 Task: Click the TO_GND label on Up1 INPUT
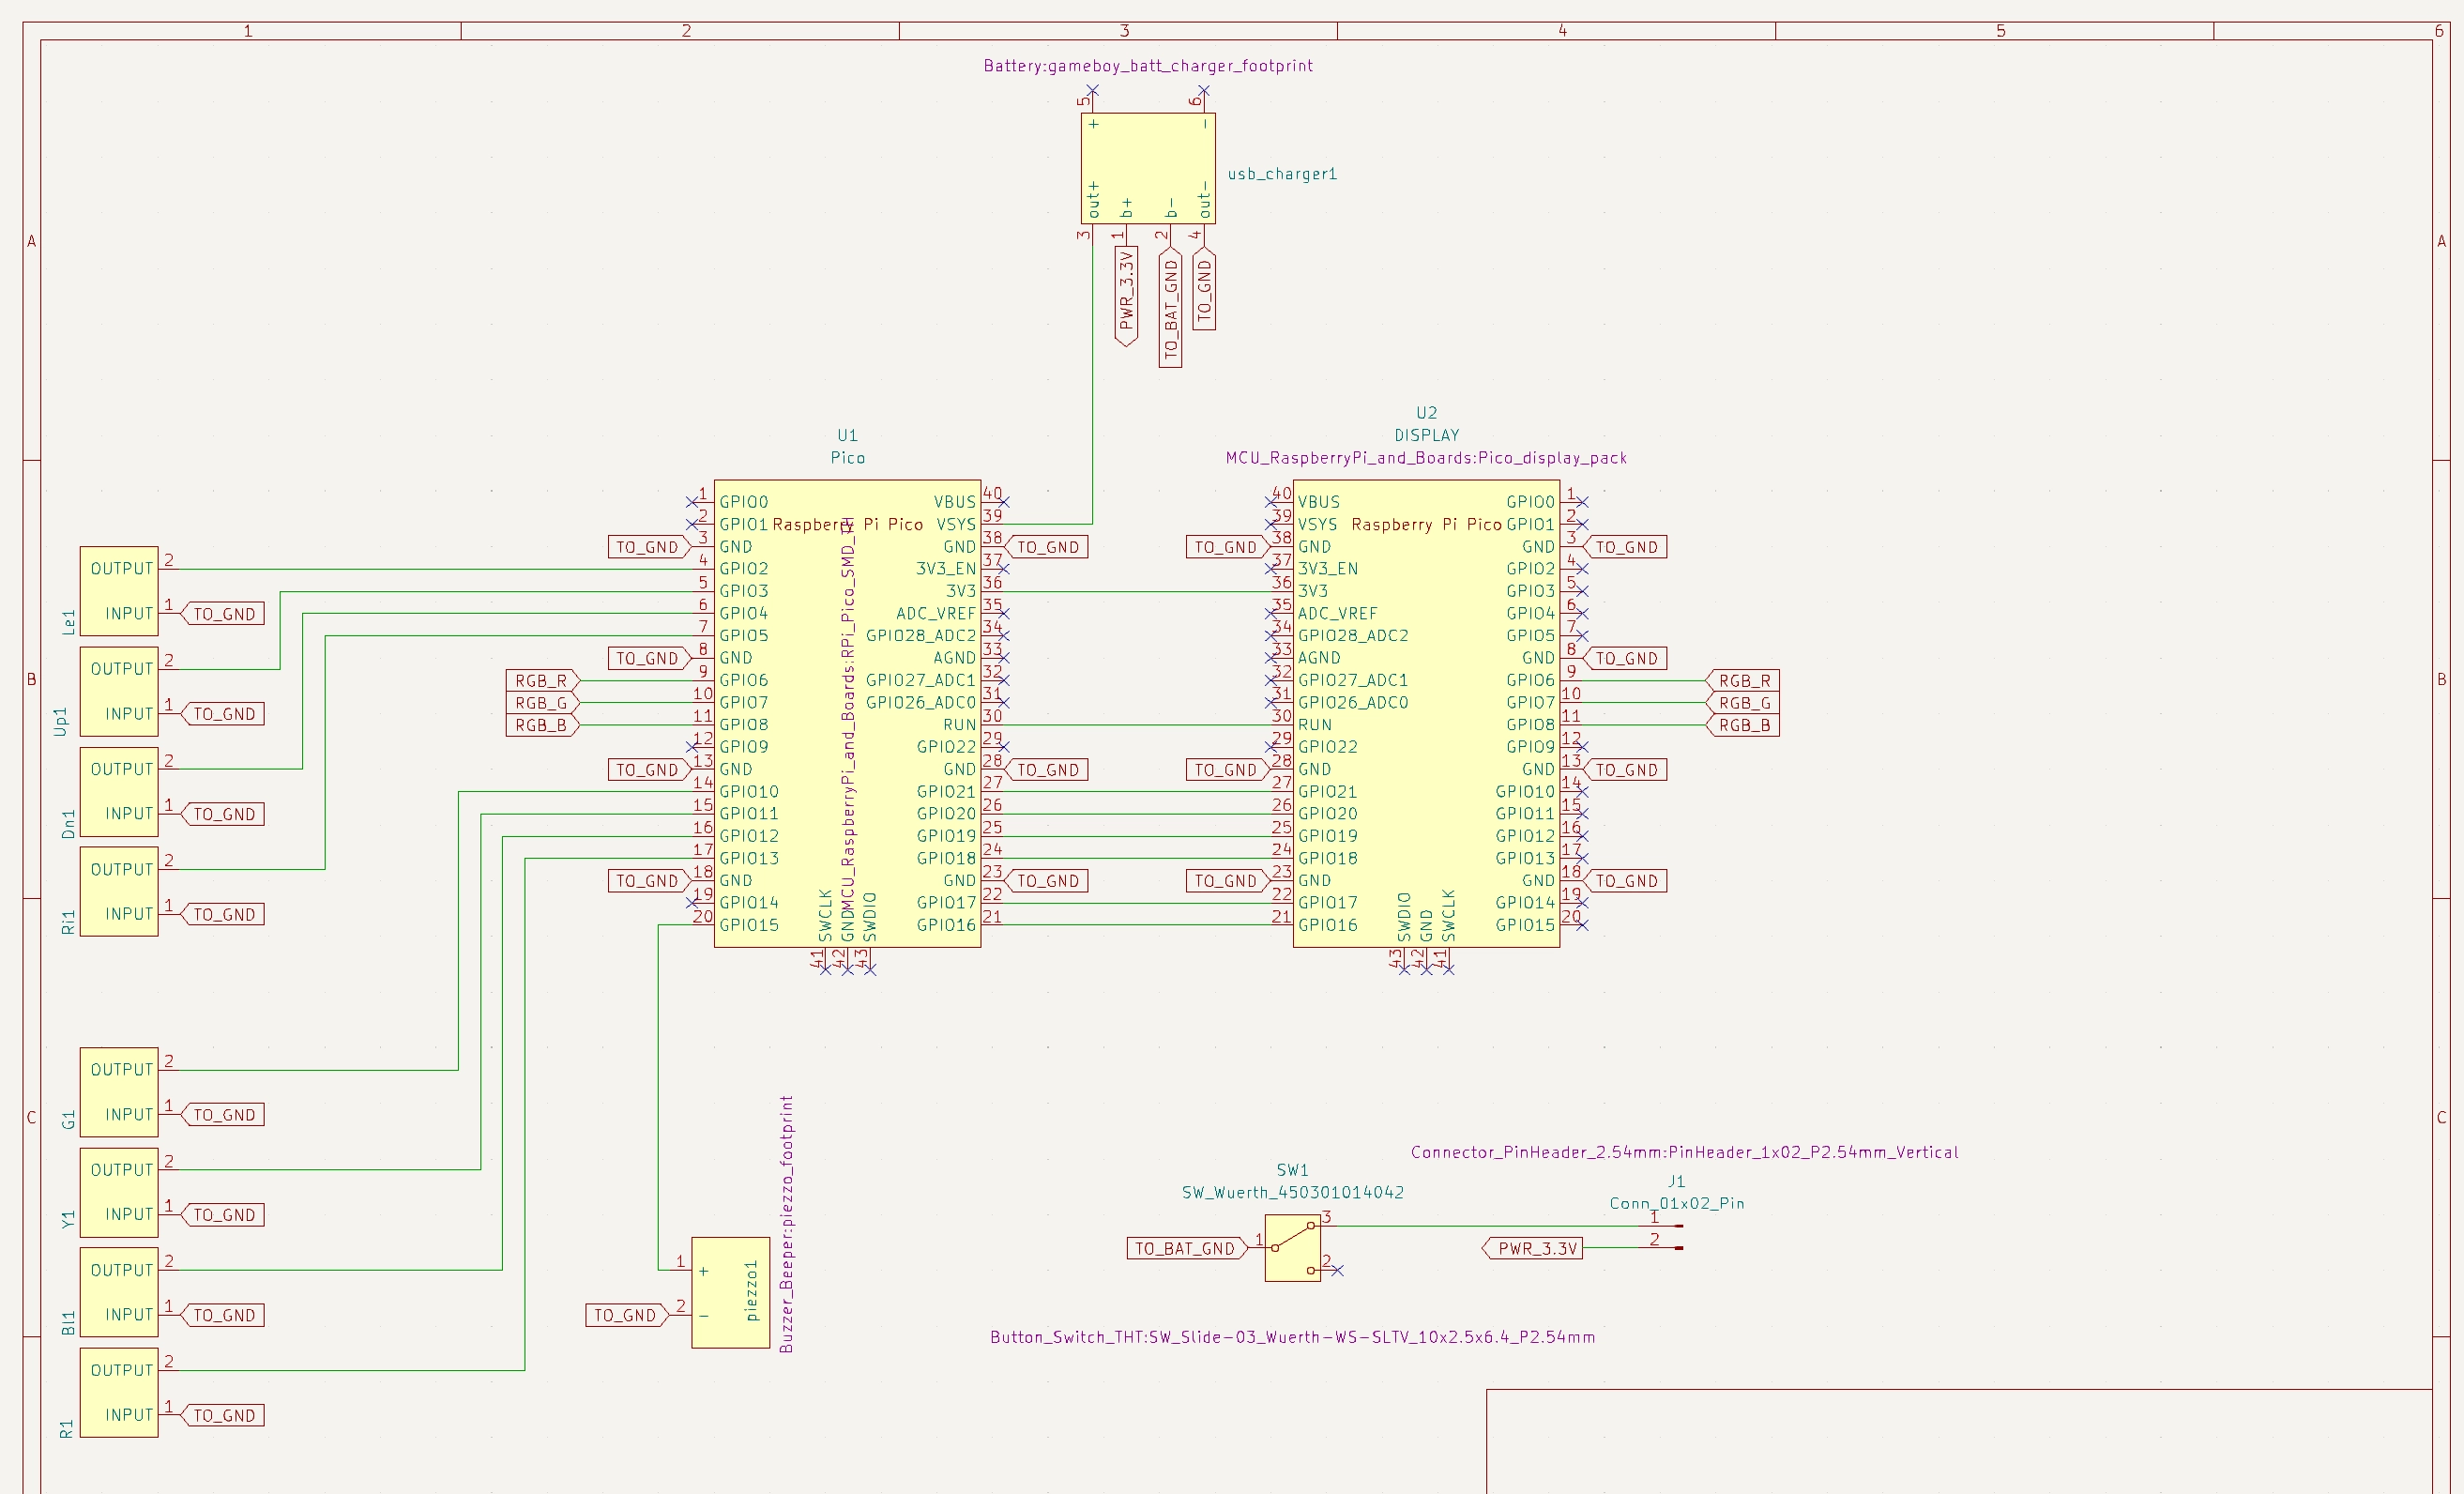pyautogui.click(x=223, y=714)
